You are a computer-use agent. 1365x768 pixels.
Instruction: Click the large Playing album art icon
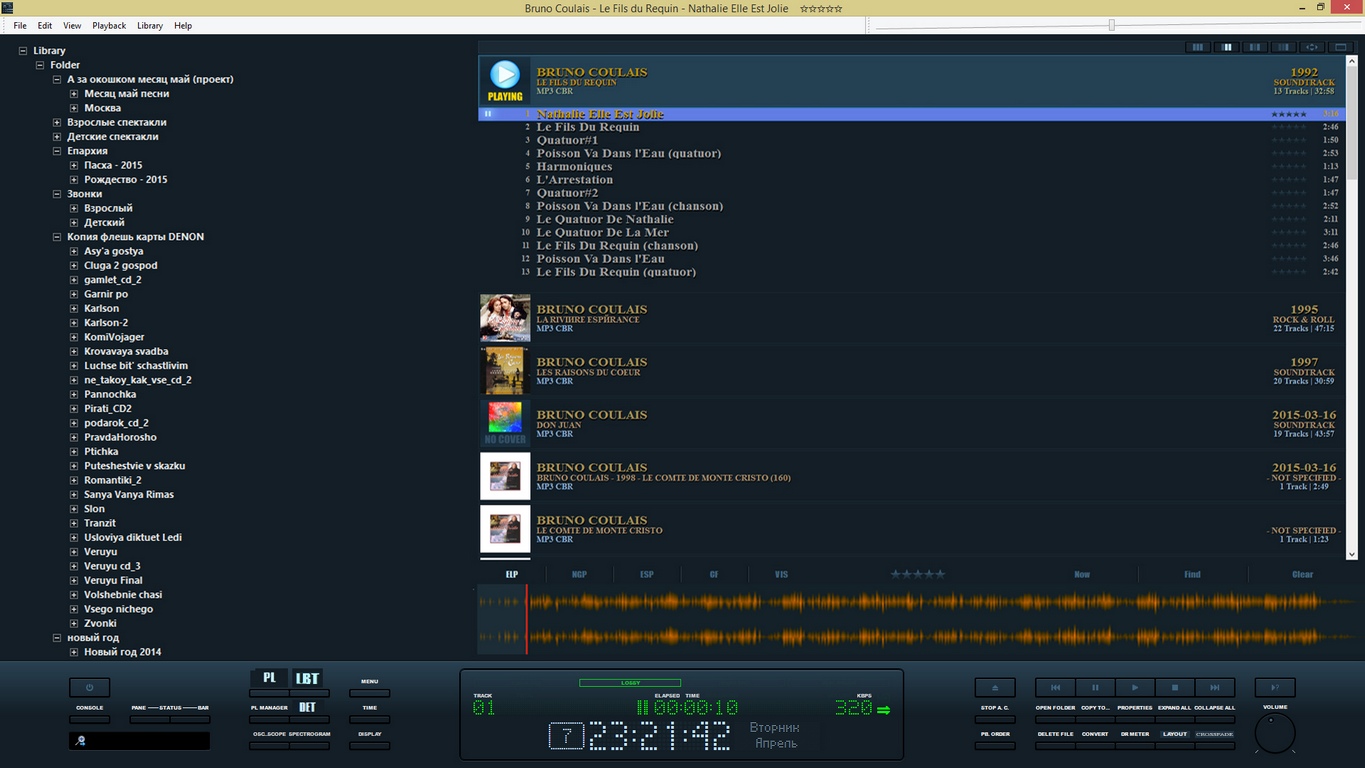505,80
